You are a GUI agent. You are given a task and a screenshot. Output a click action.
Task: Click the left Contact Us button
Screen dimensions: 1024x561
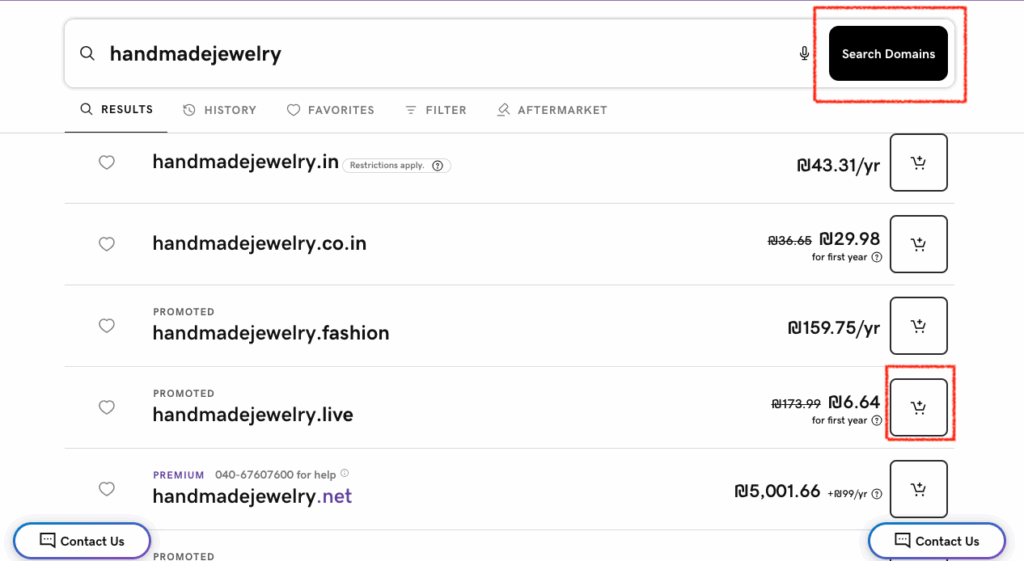click(82, 541)
